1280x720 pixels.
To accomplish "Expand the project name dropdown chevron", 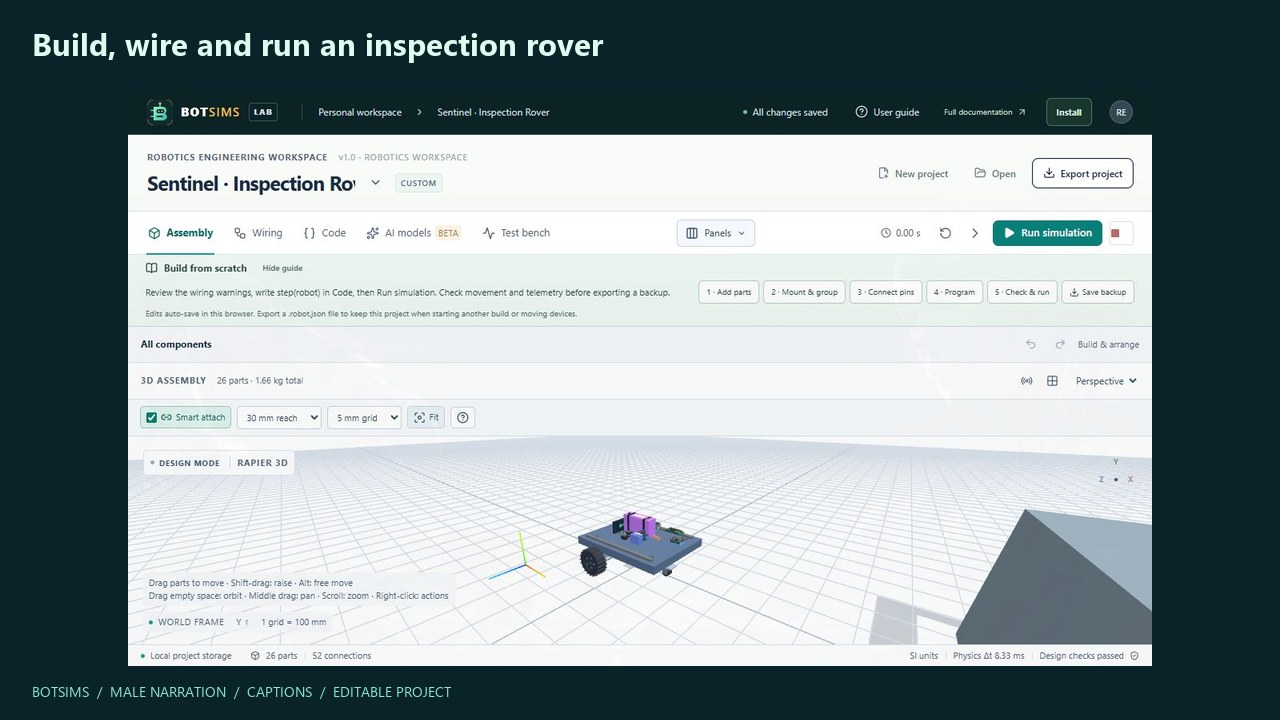I will coord(375,183).
